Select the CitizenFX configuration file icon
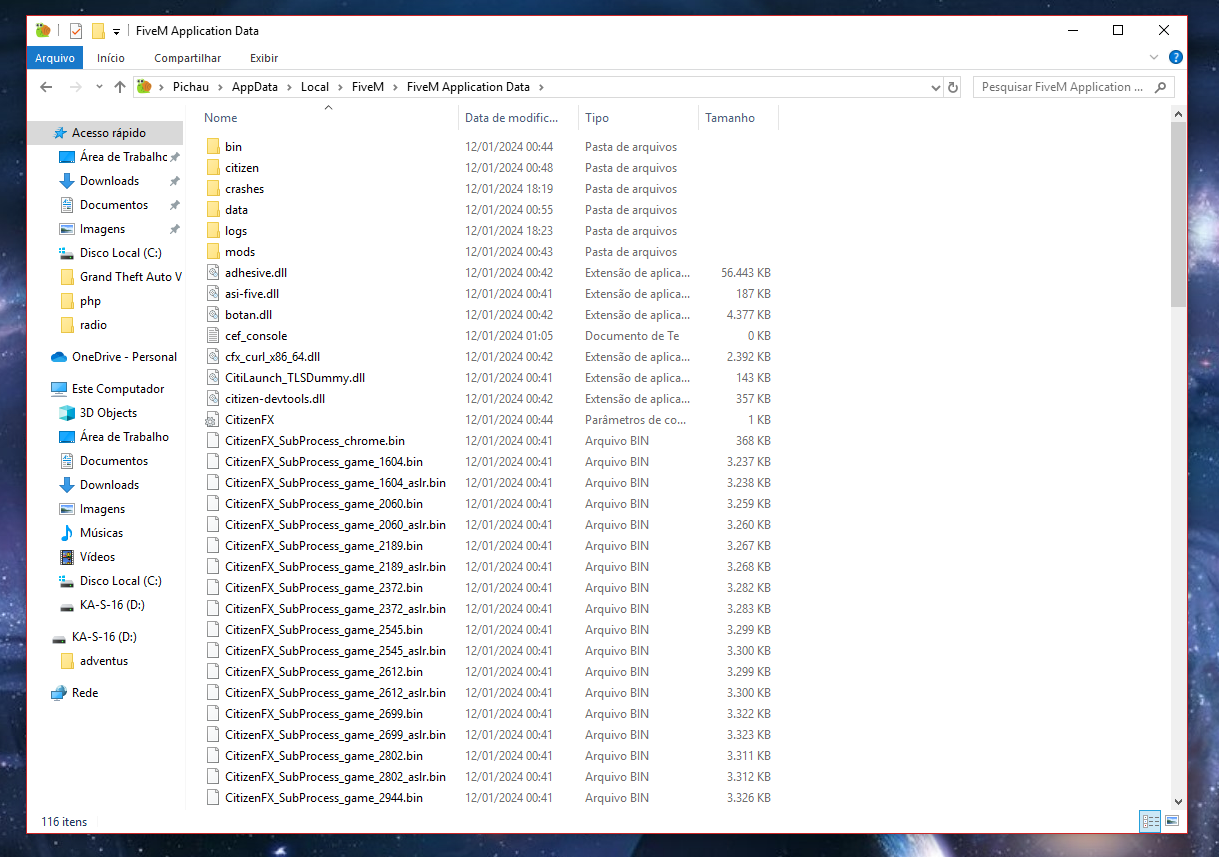Viewport: 1219px width, 857px height. tap(212, 420)
